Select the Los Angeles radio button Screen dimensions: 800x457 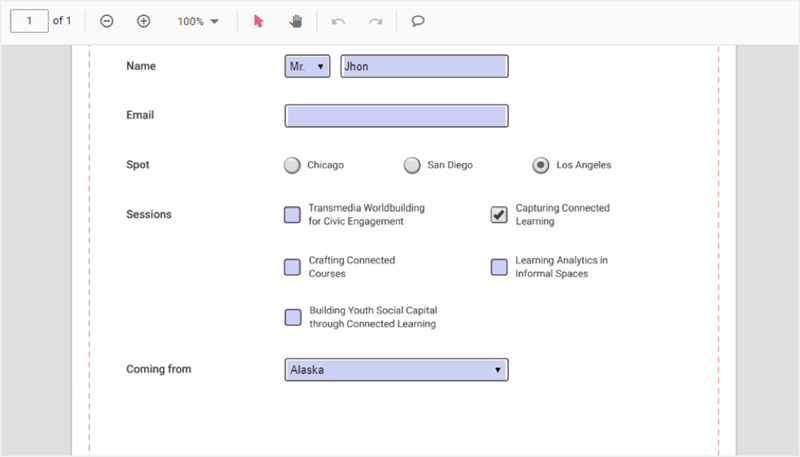(x=540, y=165)
